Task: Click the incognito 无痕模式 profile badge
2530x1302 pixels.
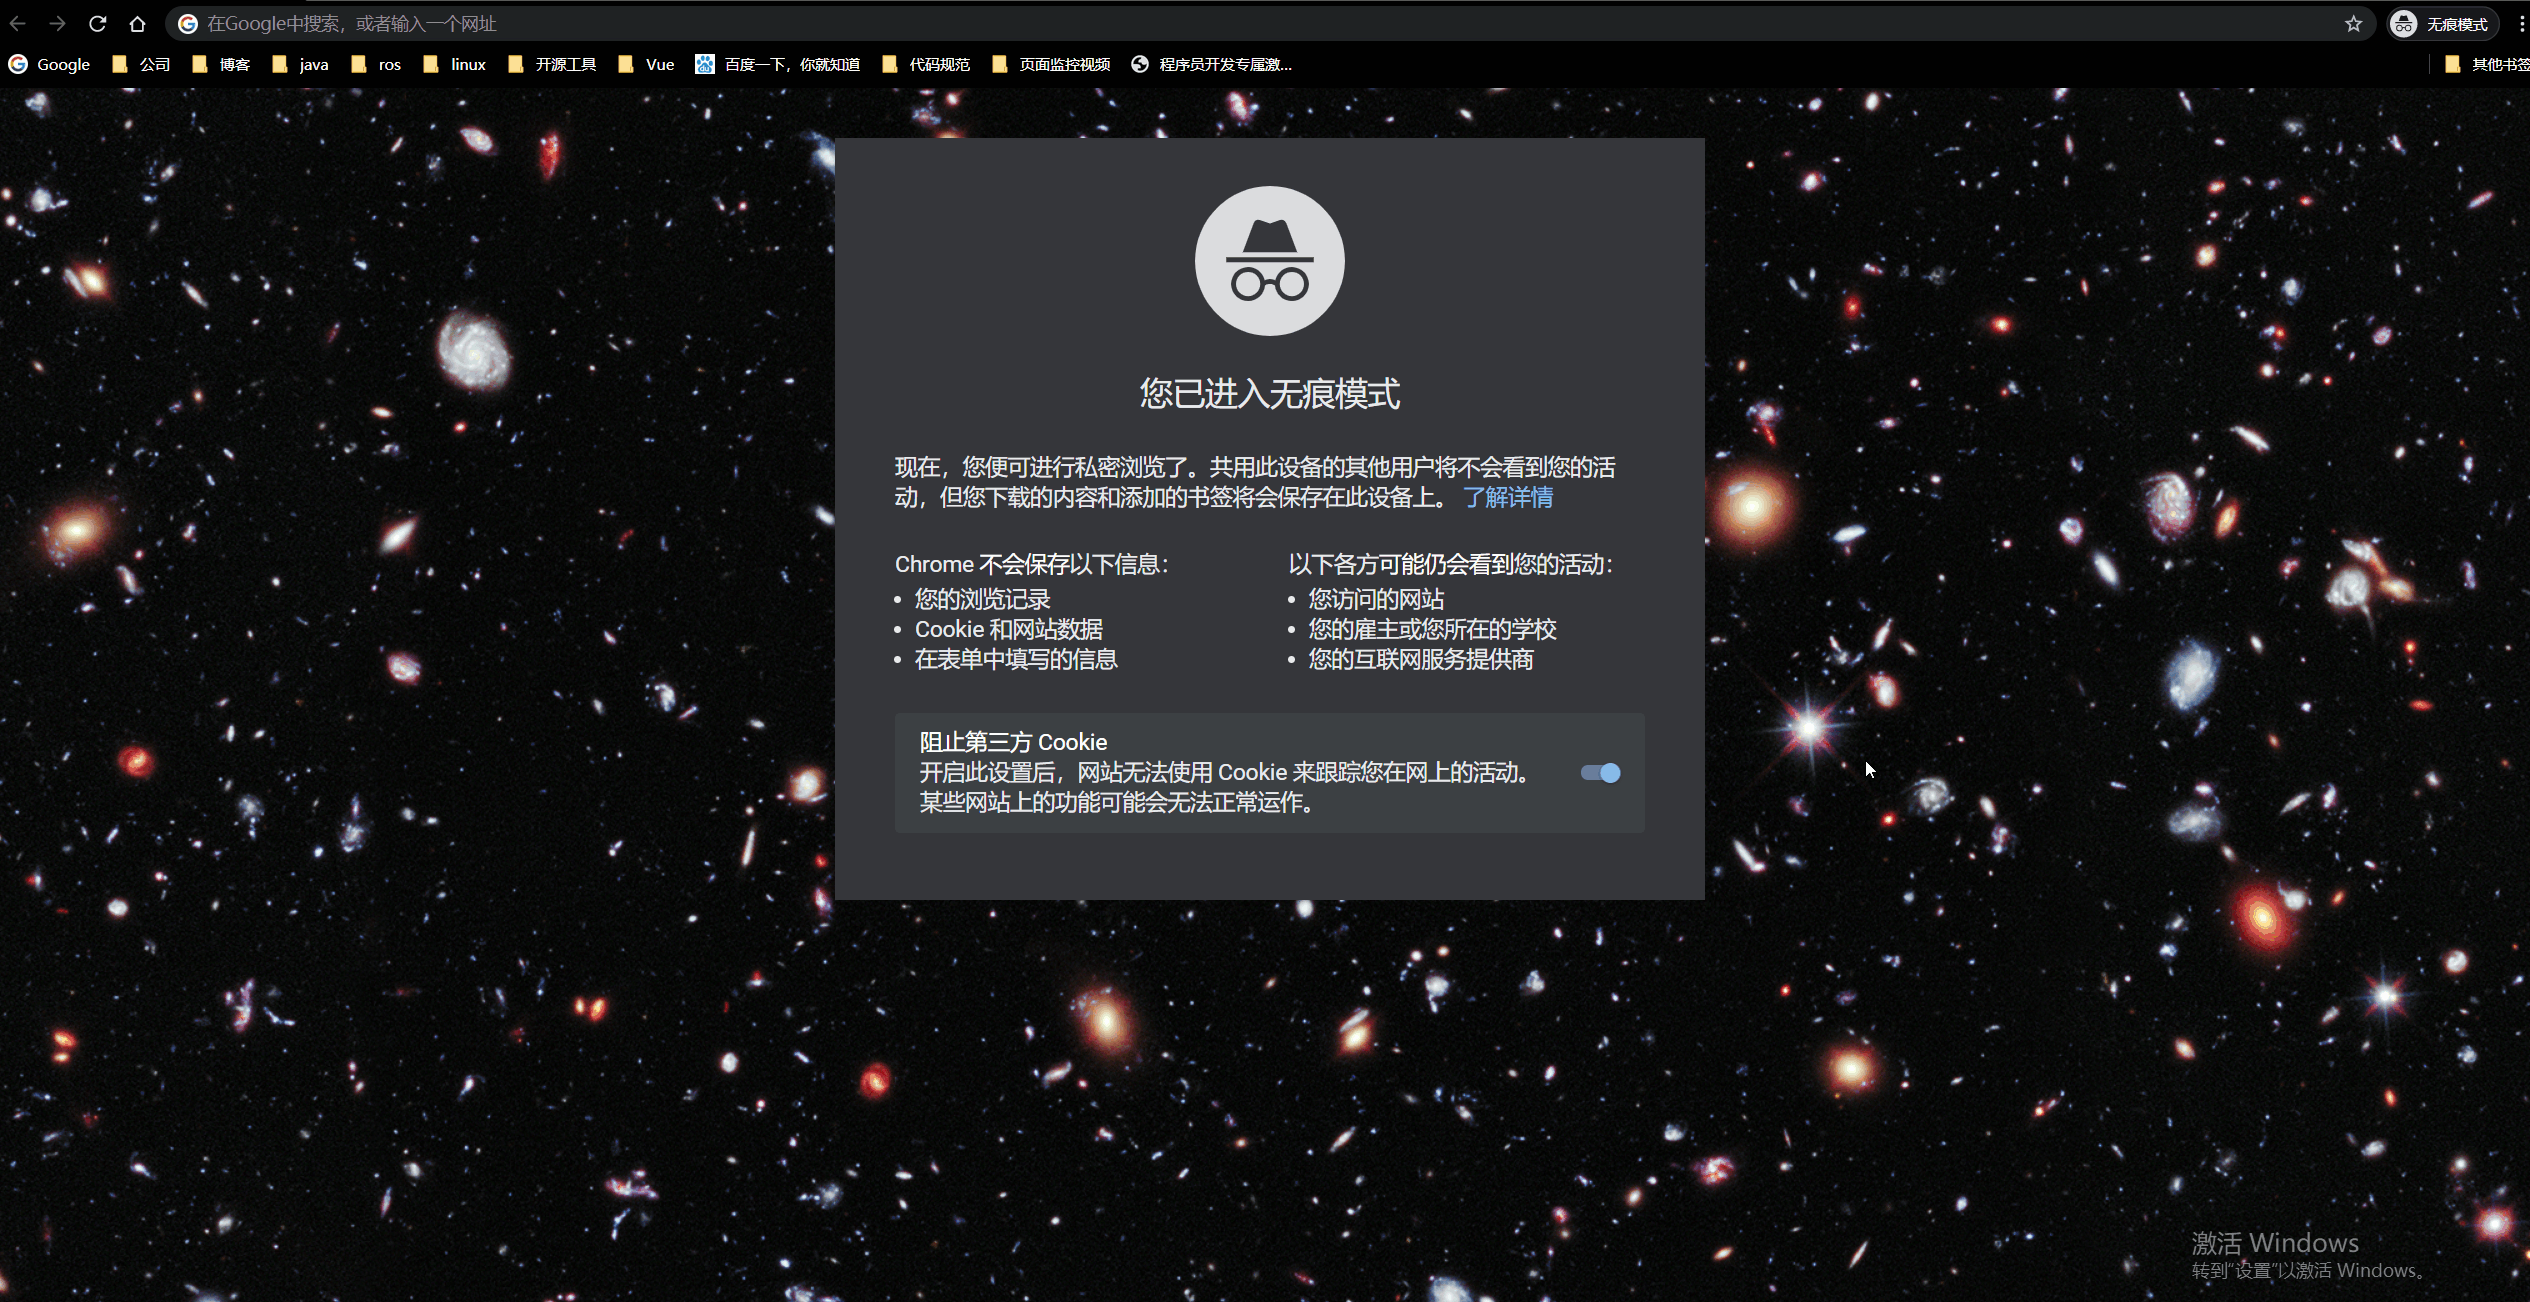Action: click(x=2442, y=24)
